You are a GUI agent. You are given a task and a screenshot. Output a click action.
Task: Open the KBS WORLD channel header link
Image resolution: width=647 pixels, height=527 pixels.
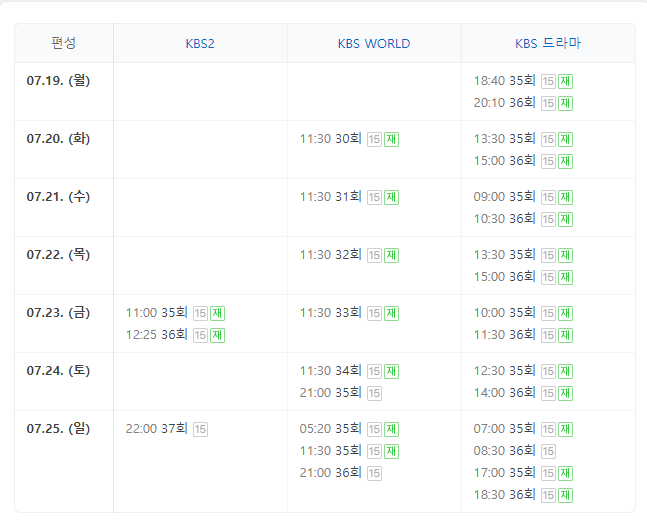tap(374, 44)
